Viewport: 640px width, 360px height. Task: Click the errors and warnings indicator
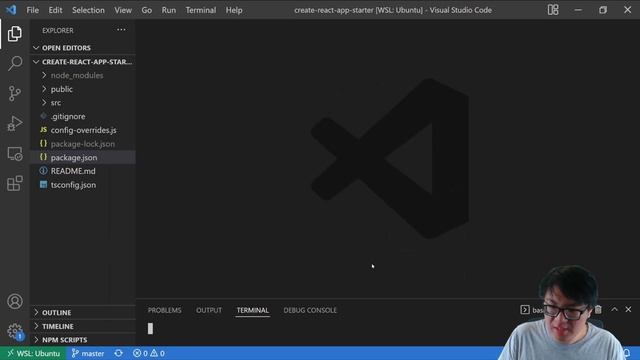(x=149, y=353)
